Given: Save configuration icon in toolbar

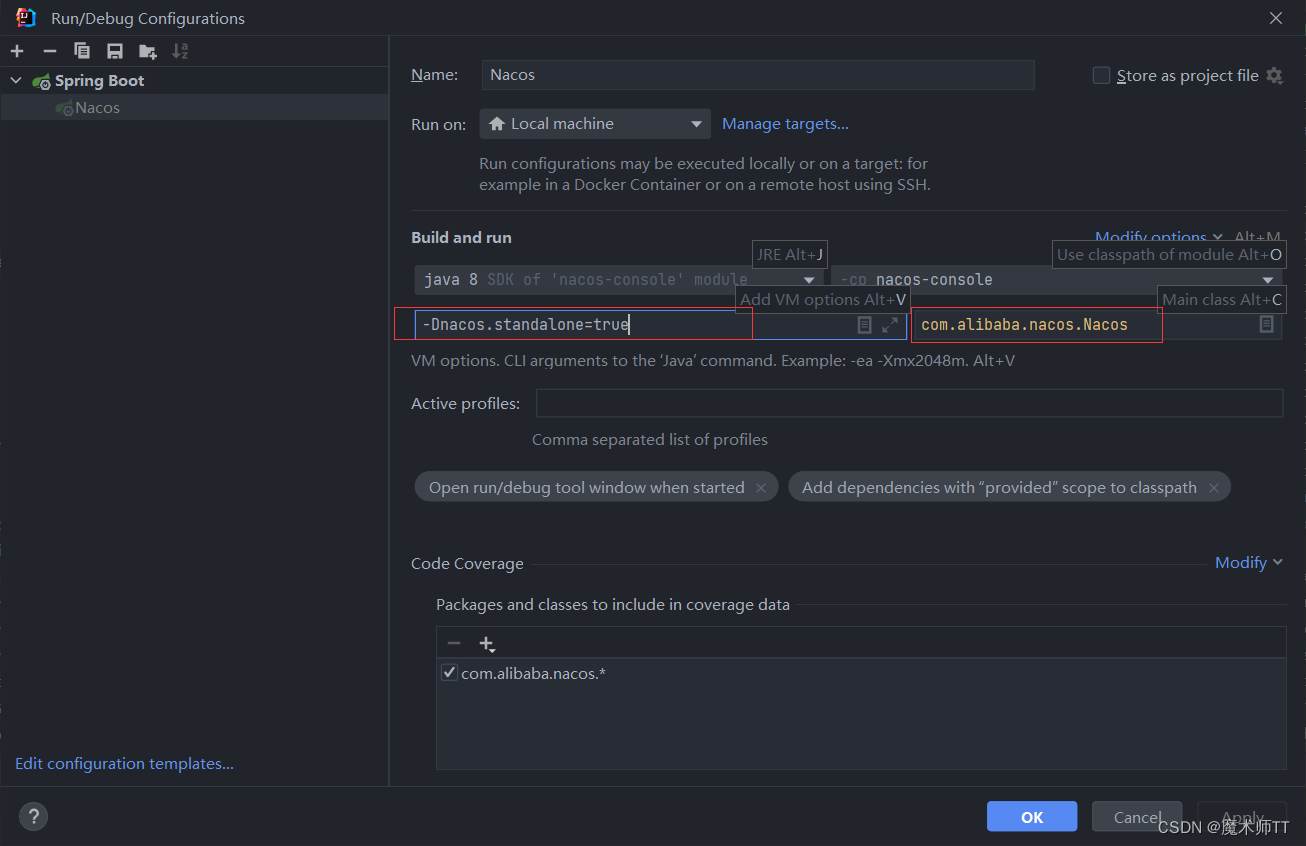Looking at the screenshot, I should tap(115, 51).
